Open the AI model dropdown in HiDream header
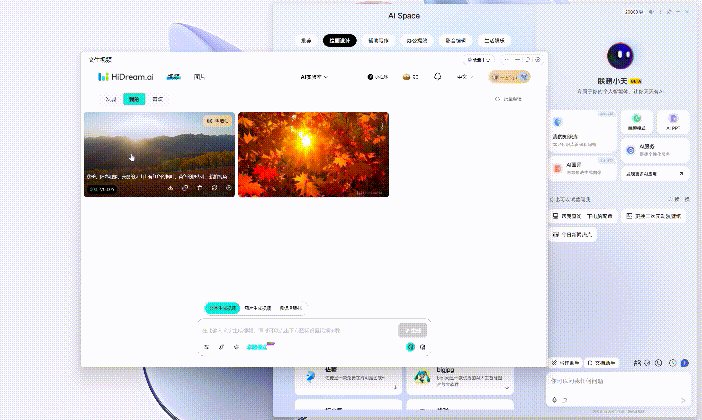Image resolution: width=702 pixels, height=420 pixels. tap(314, 77)
